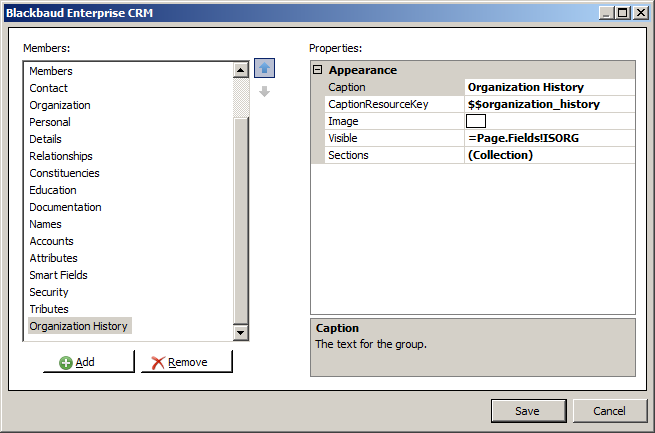655x433 pixels.
Task: Click the members list scroll down arrow
Action: coord(241,332)
